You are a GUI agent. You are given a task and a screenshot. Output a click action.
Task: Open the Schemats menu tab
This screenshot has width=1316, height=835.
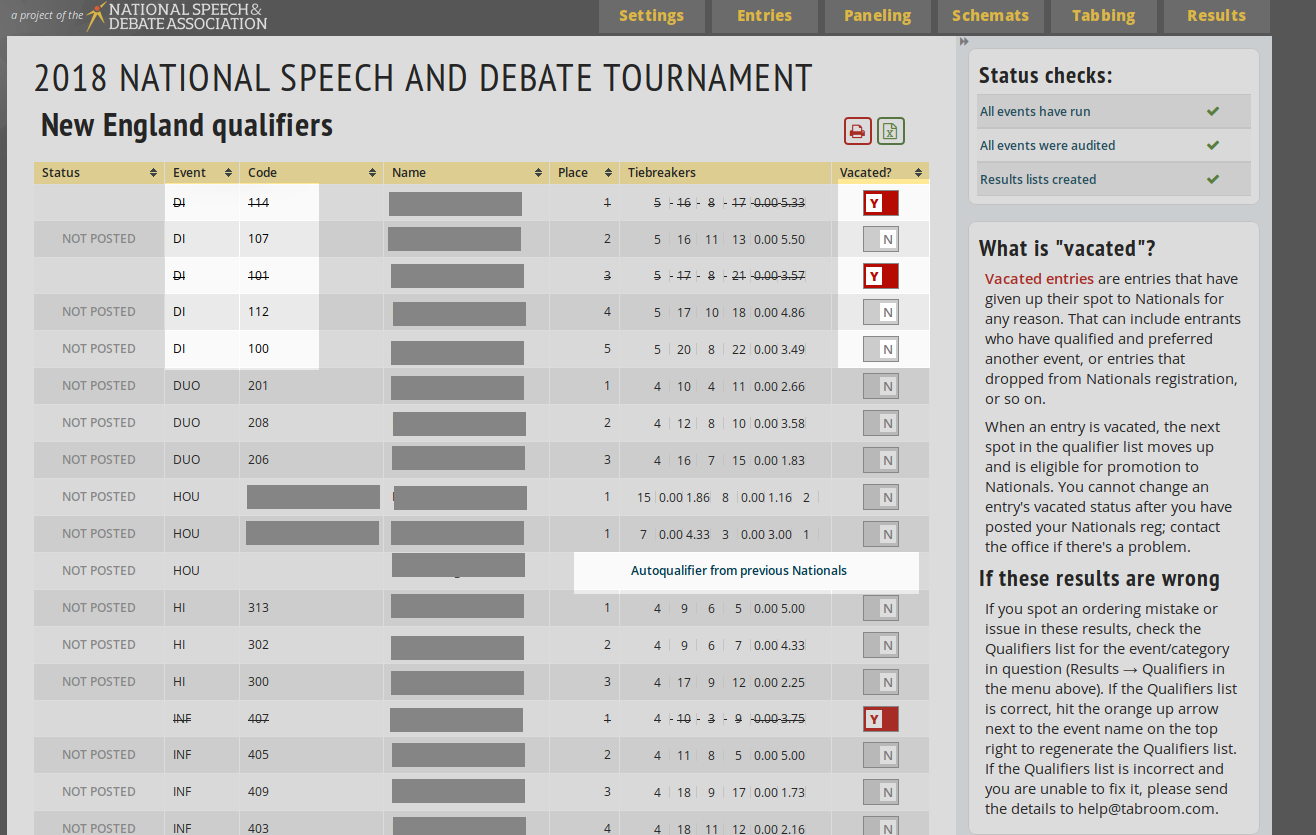coord(990,16)
